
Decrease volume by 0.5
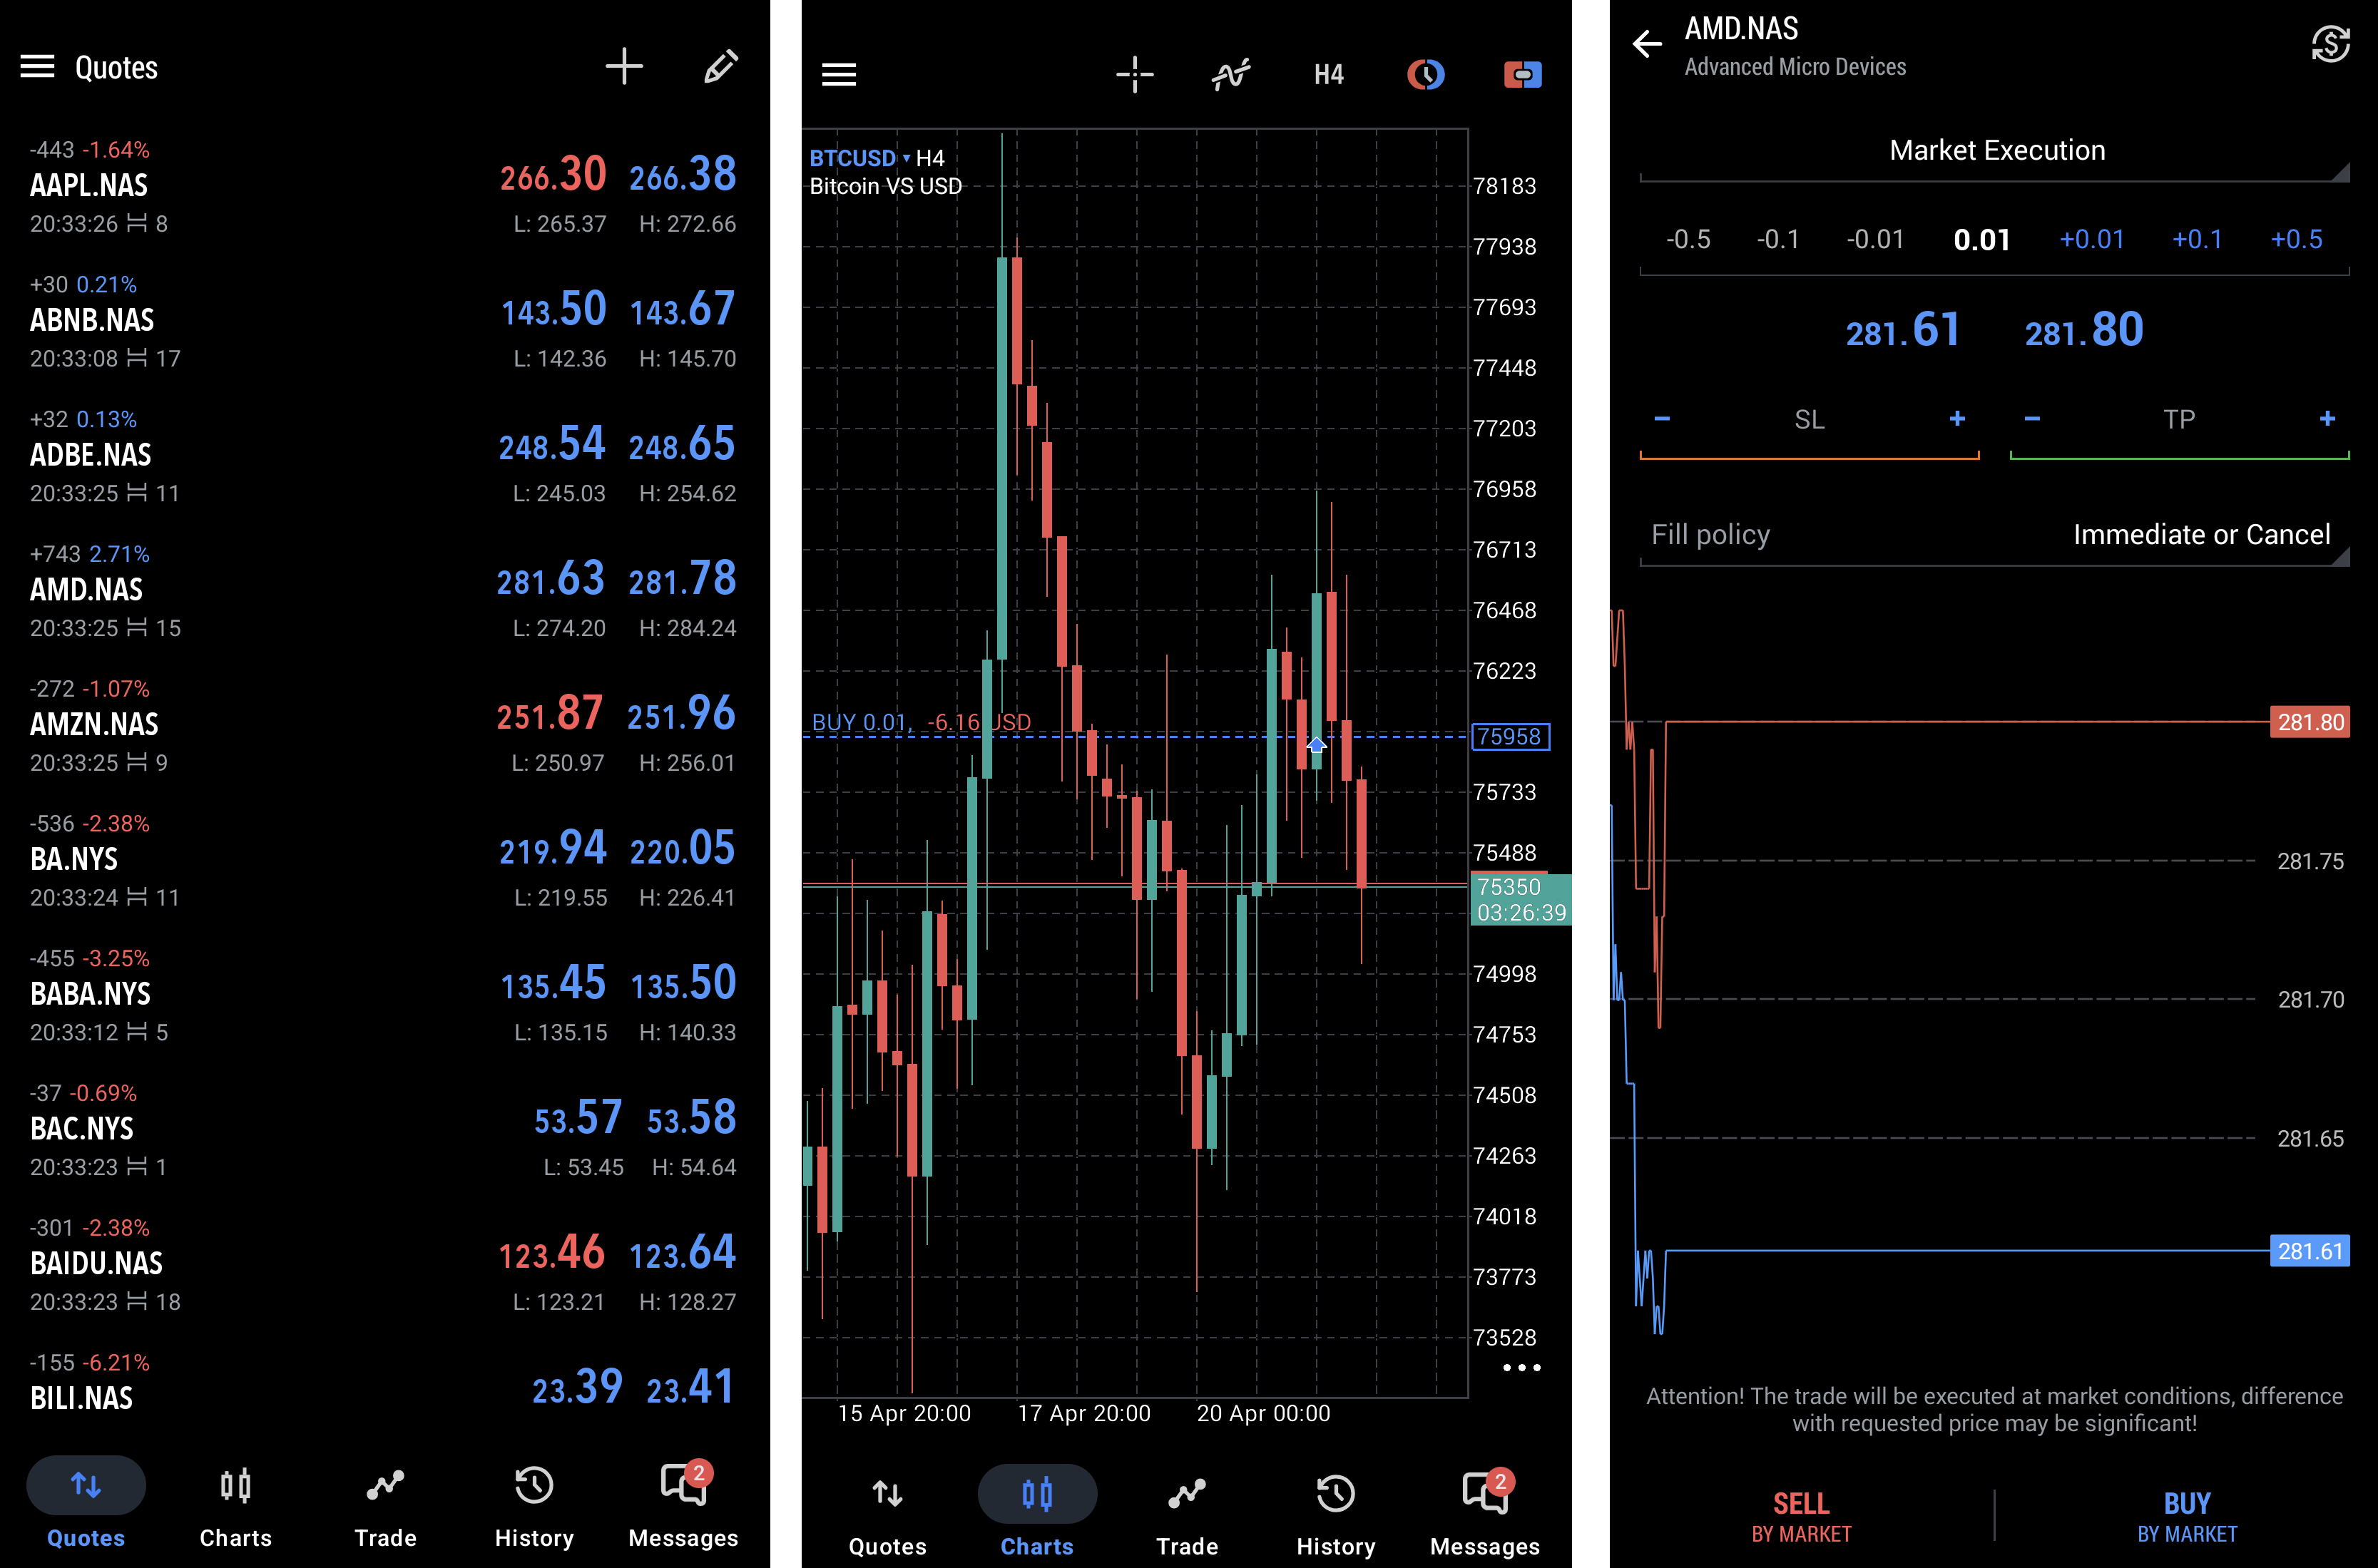[1688, 240]
